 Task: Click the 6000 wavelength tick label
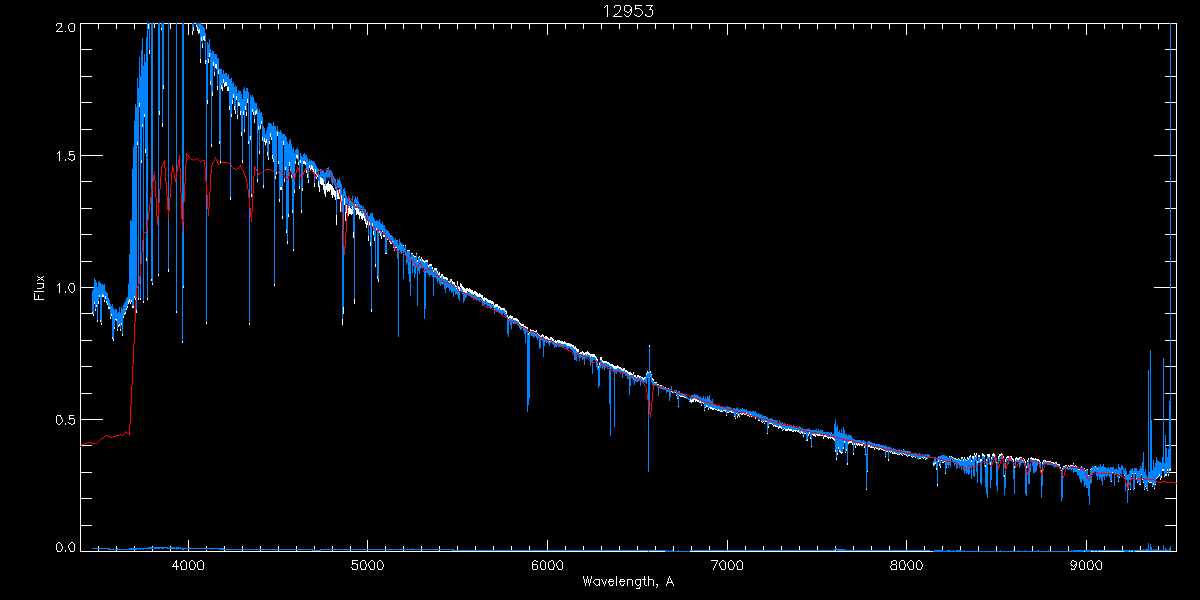(547, 566)
